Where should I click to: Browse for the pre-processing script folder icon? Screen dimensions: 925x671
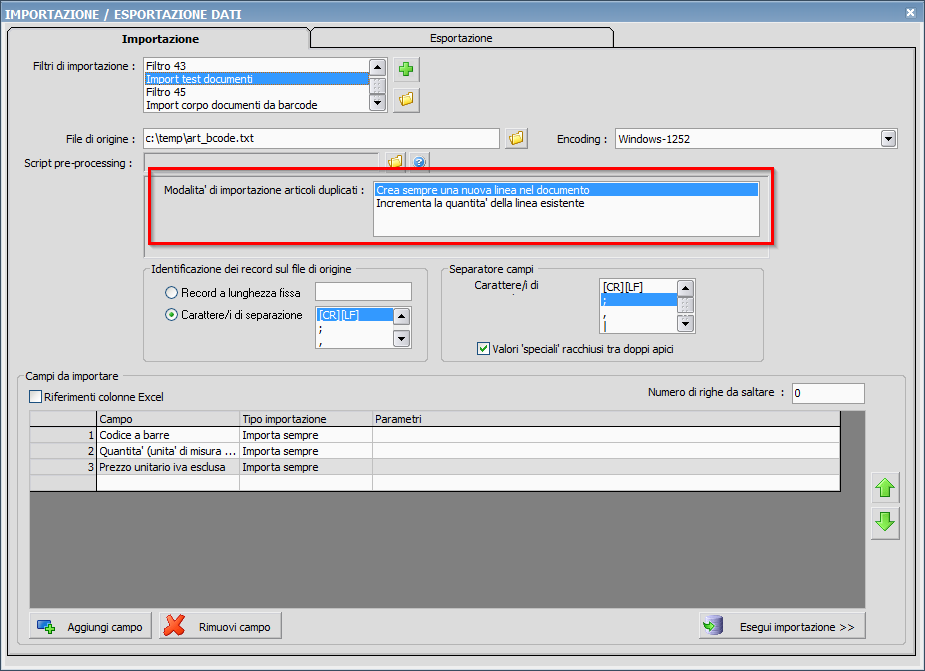[x=395, y=161]
